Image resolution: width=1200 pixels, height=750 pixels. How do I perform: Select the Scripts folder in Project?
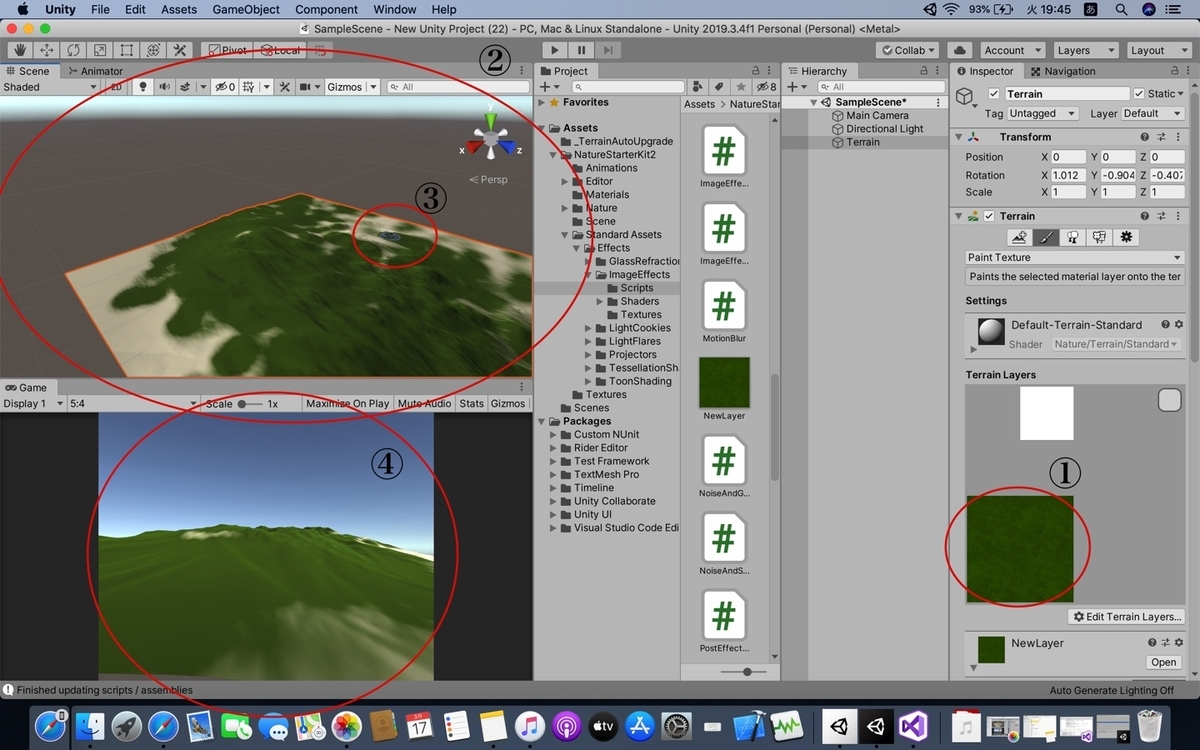636,288
